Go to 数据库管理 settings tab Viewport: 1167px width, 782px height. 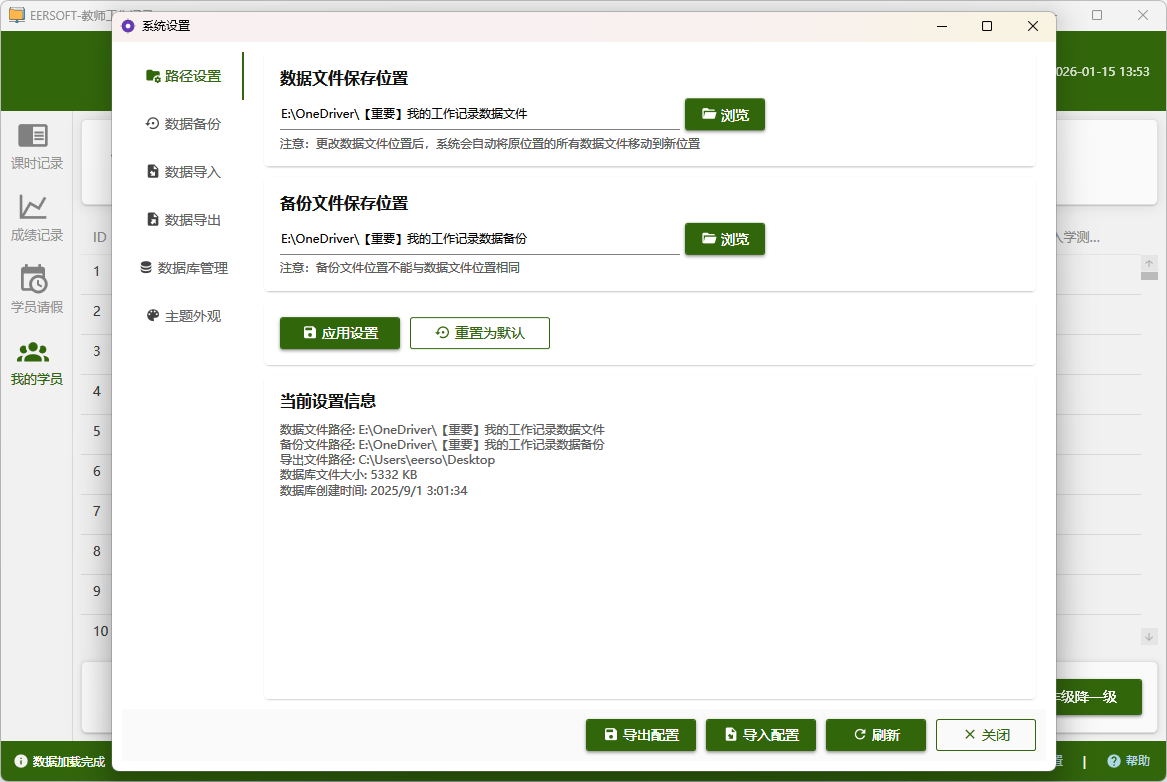coord(184,268)
